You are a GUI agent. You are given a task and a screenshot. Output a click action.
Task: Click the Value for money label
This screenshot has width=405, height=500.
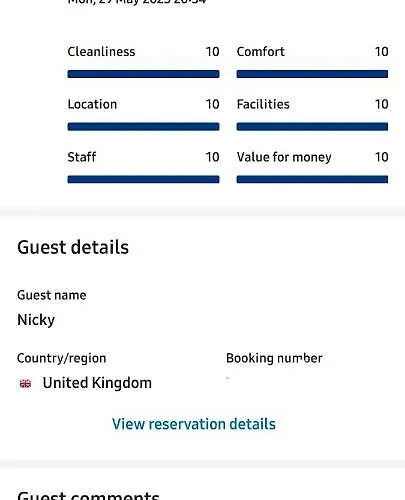tap(284, 157)
